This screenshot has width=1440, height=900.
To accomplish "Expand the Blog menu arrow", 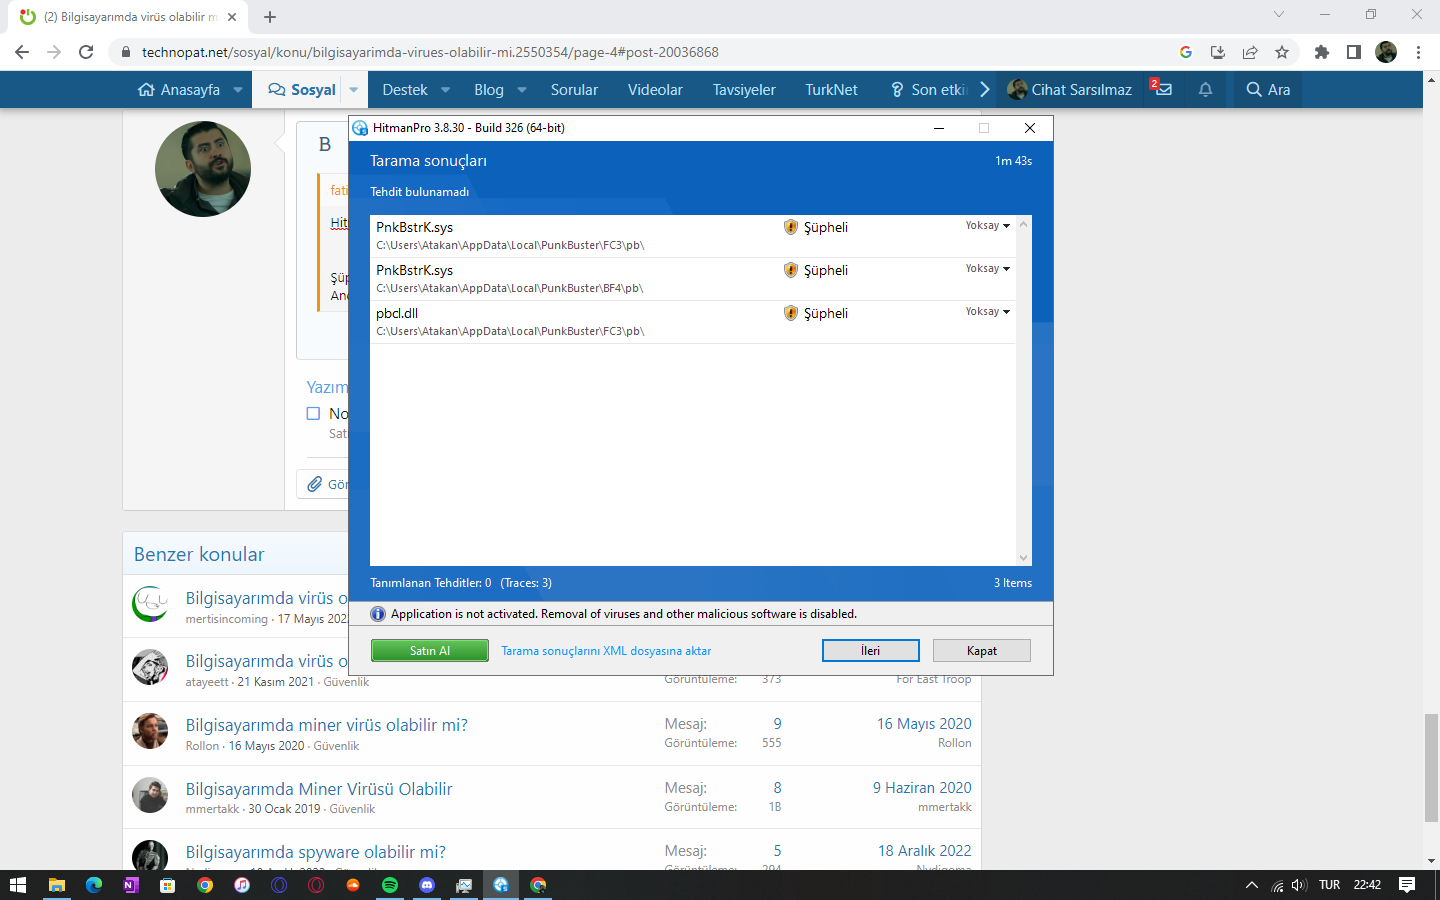I will pos(521,90).
